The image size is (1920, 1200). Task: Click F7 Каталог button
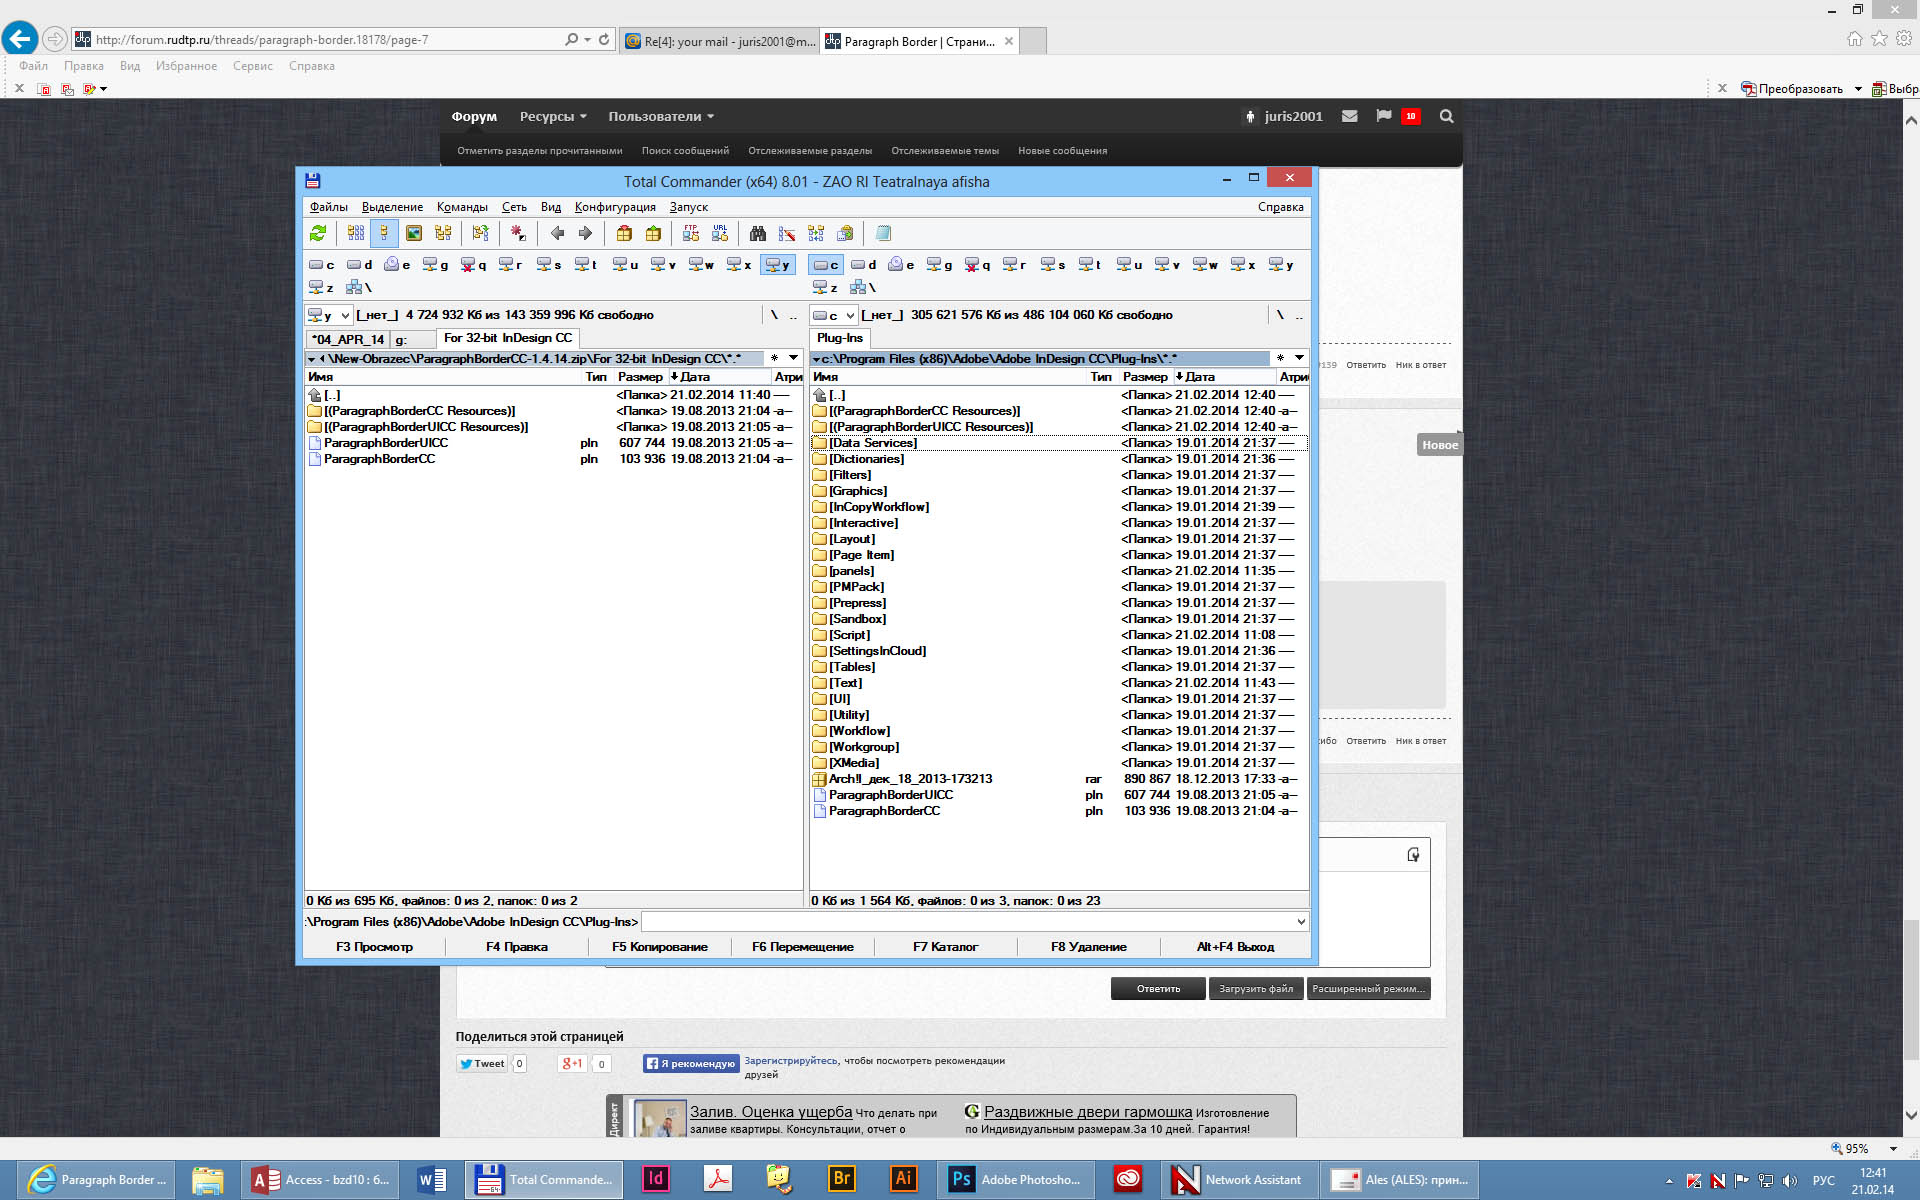coord(946,947)
